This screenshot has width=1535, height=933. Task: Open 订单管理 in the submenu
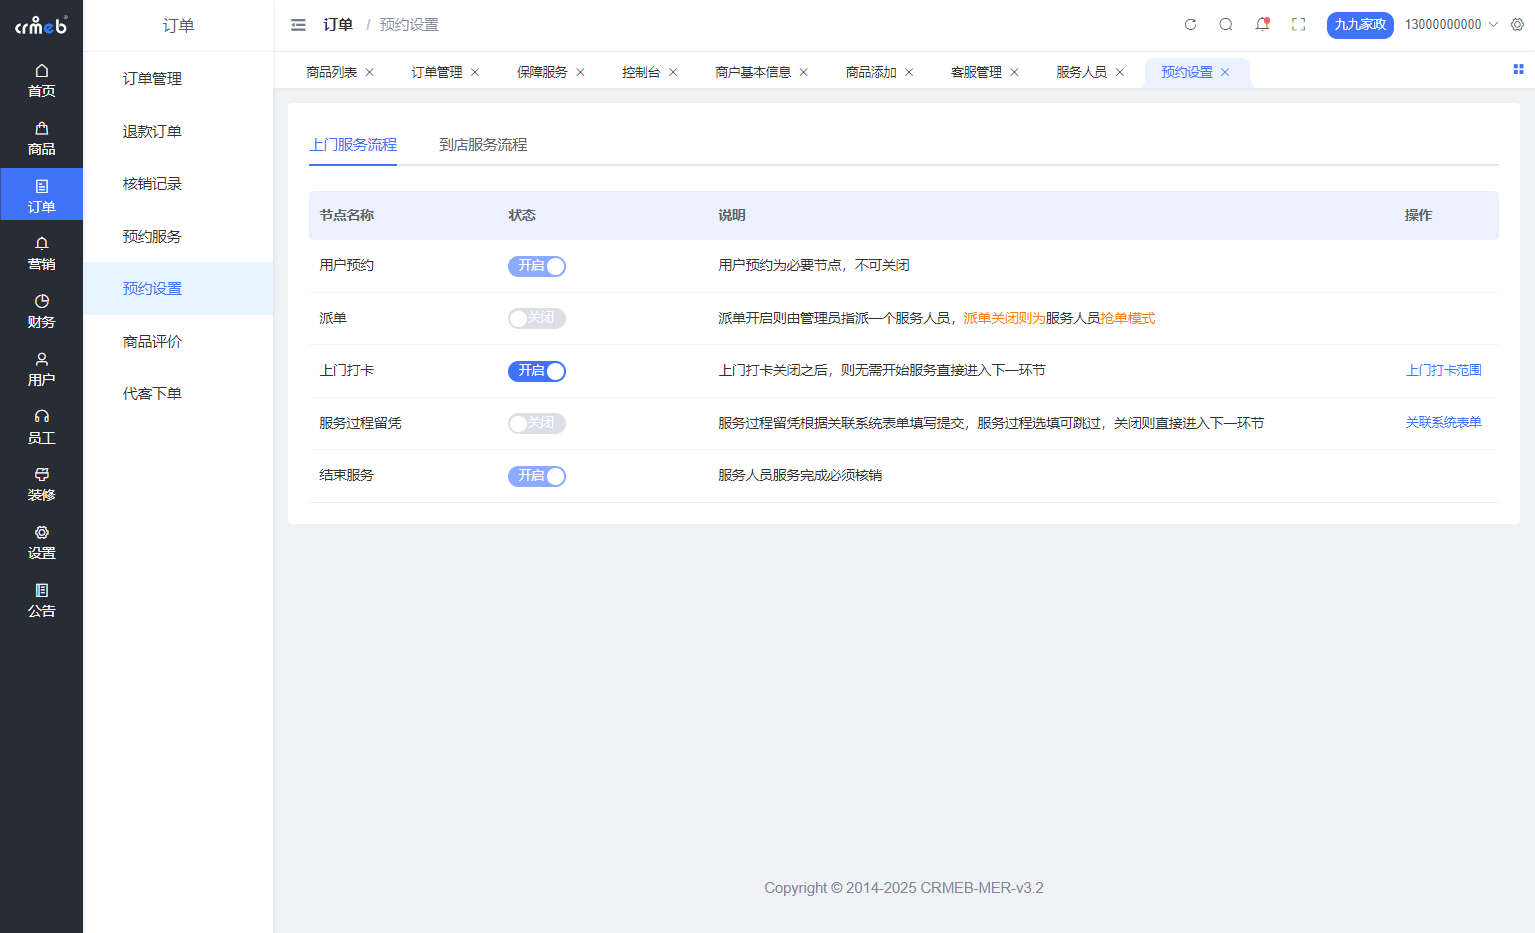point(178,78)
